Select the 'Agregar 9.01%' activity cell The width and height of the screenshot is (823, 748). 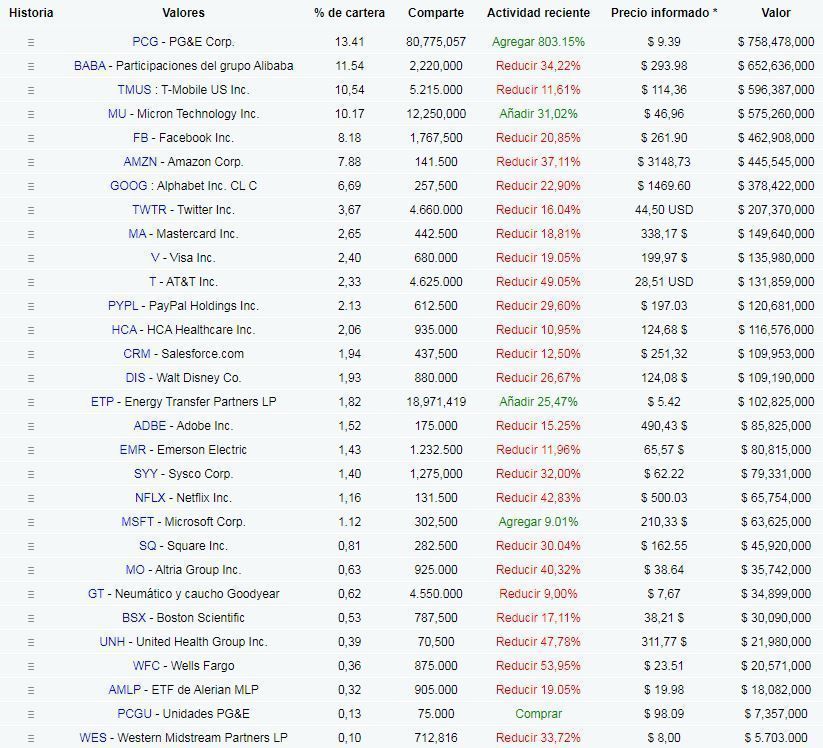(539, 522)
